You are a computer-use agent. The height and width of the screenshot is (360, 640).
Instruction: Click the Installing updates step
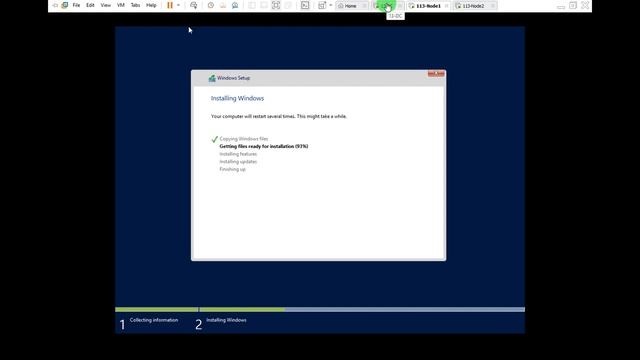pos(238,162)
